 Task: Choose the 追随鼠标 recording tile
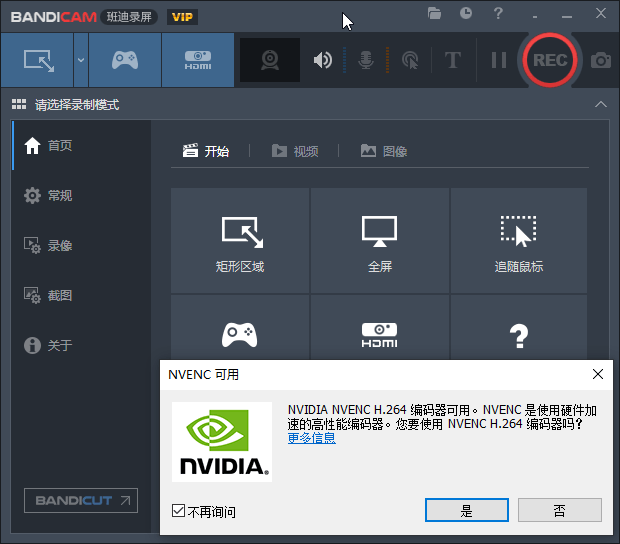coord(519,240)
